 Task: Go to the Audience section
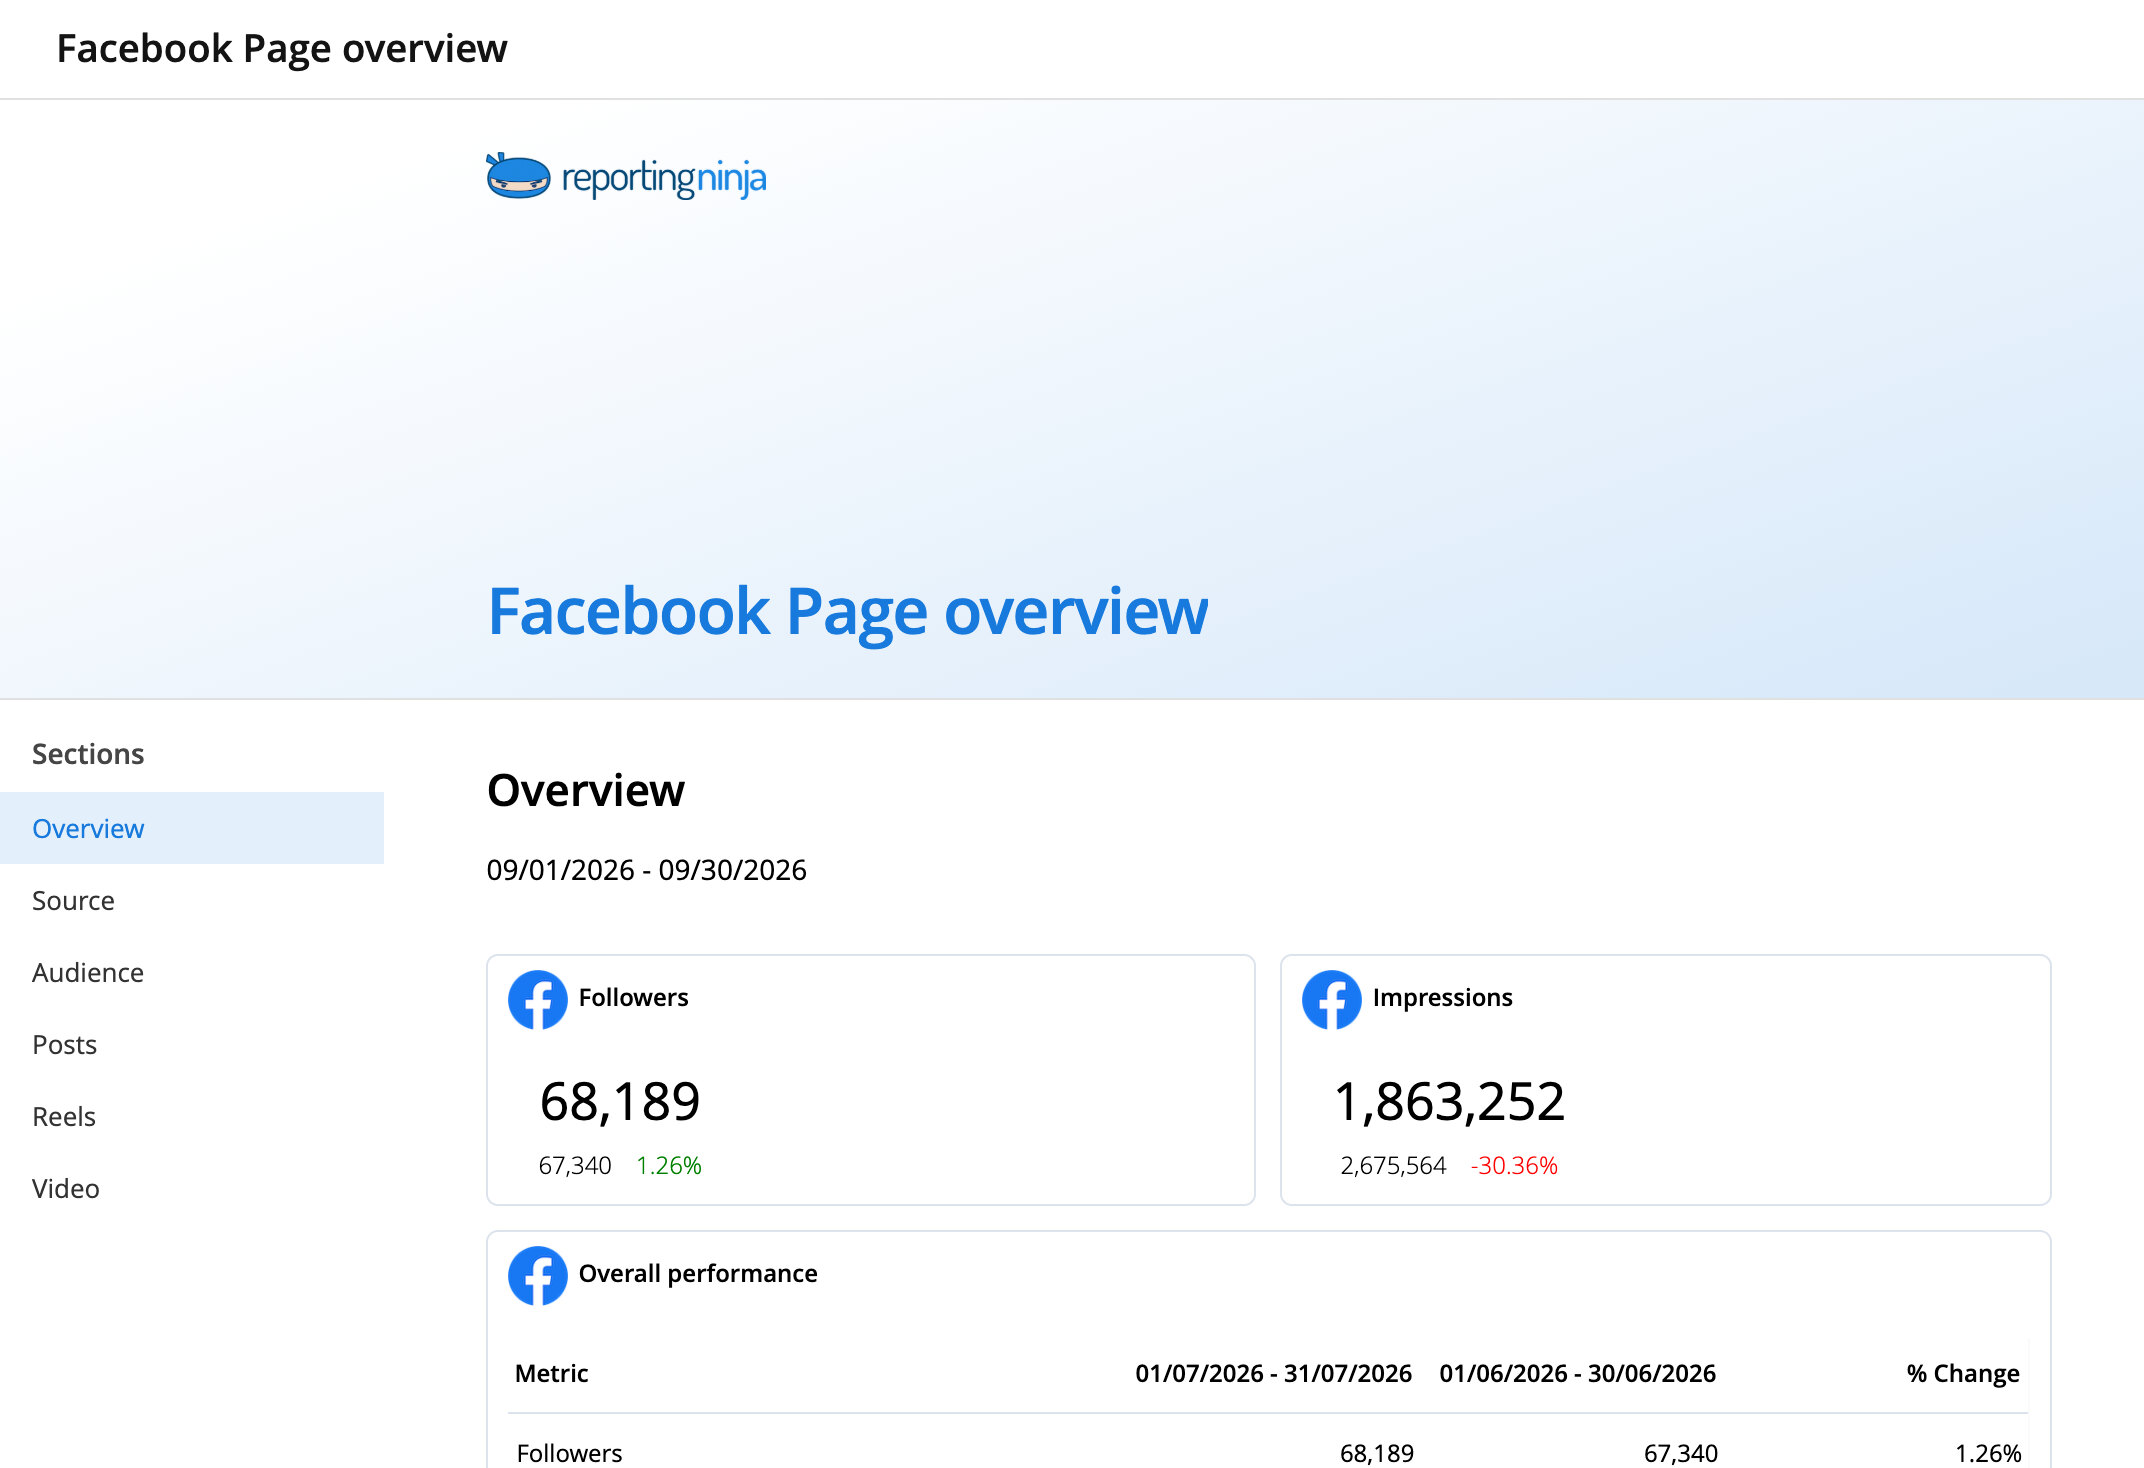tap(192, 972)
